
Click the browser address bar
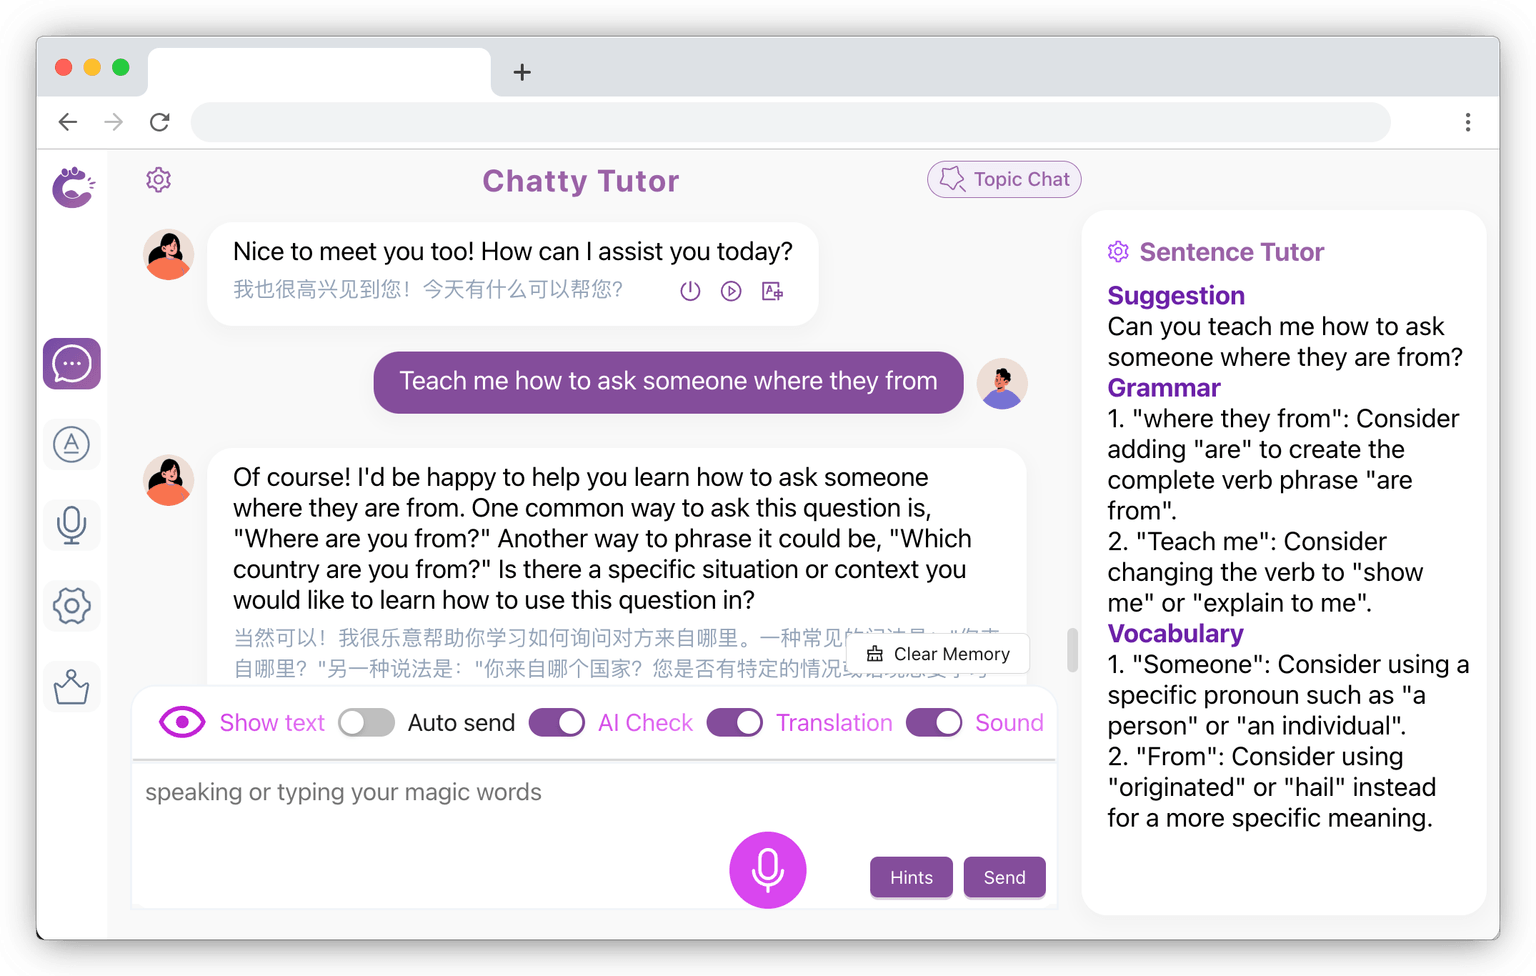tap(790, 122)
